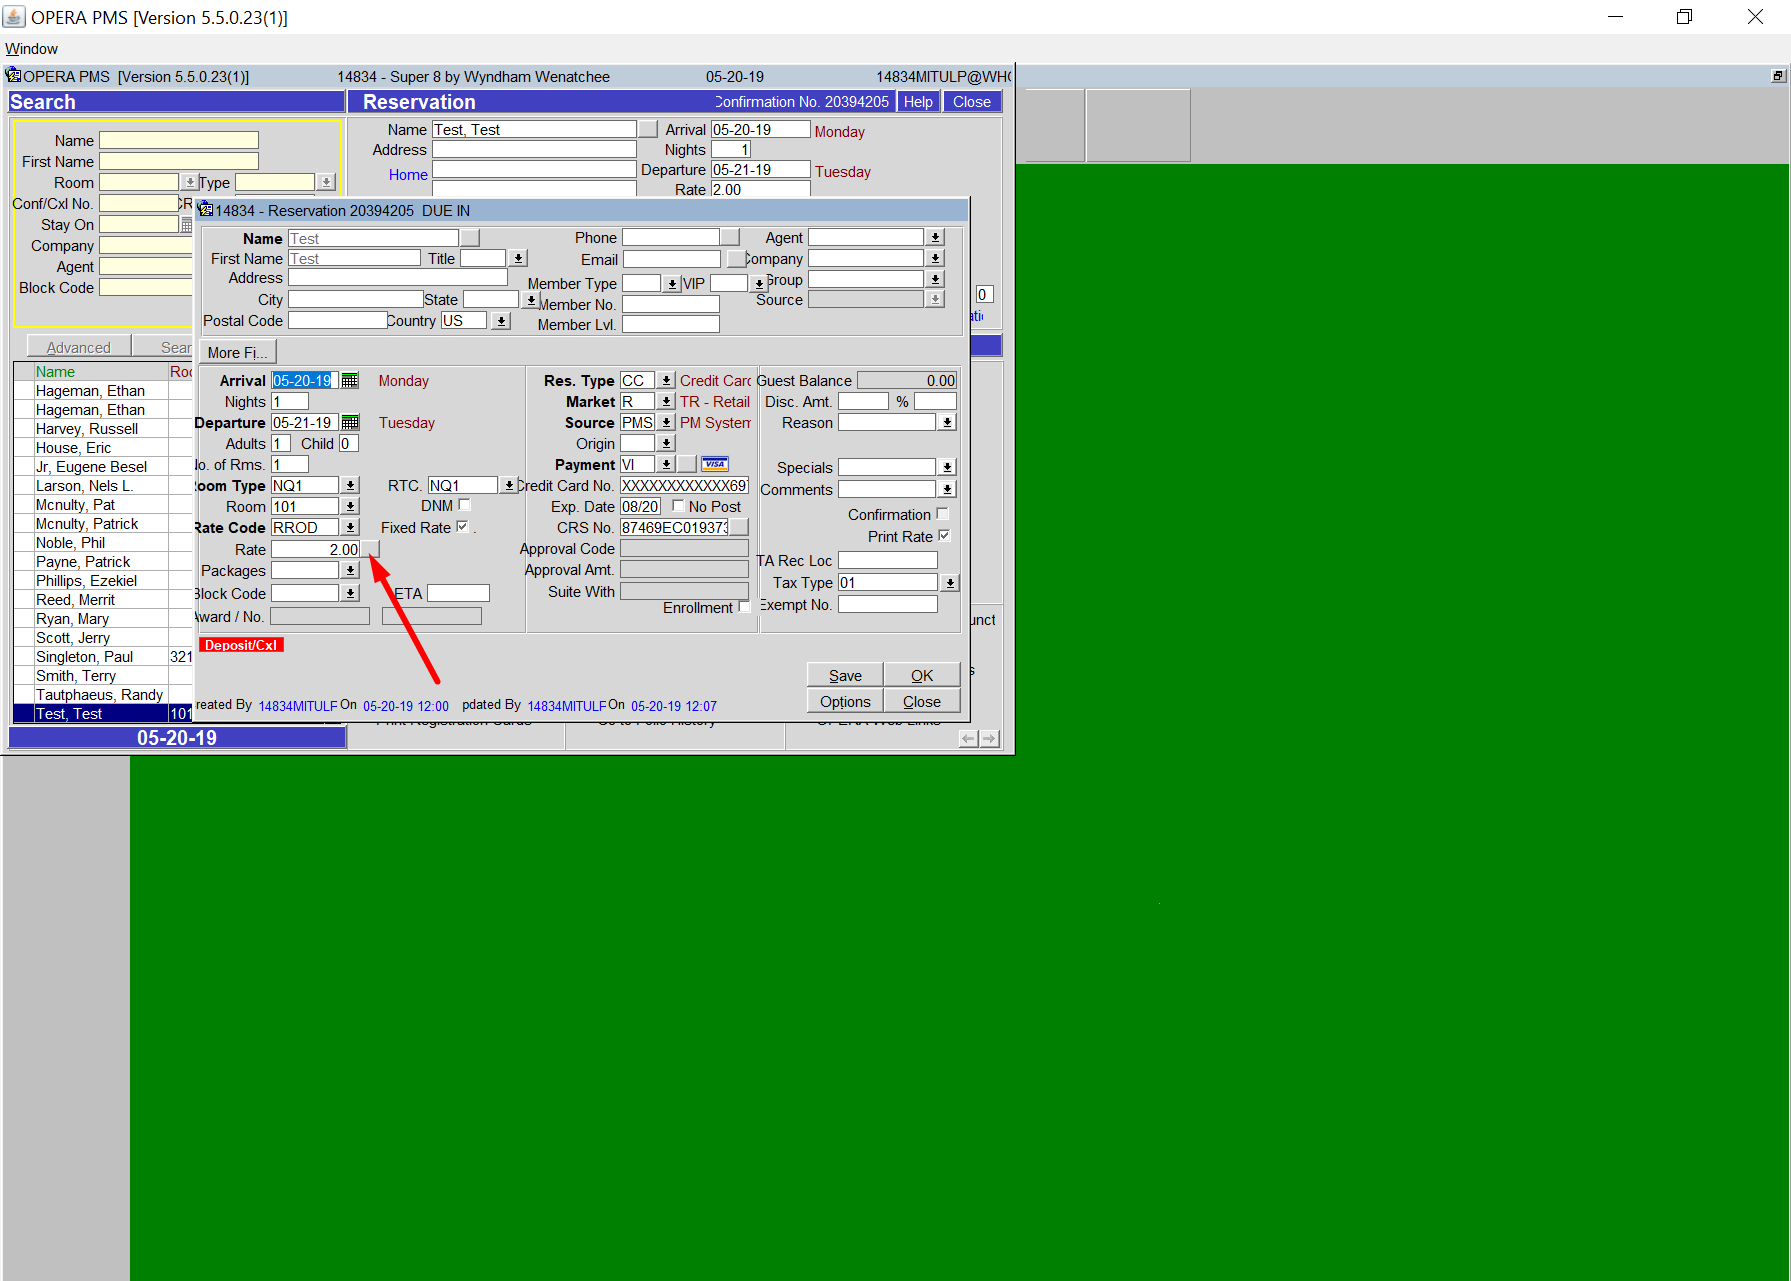1791x1281 pixels.
Task: Enable the Confirmation checkbox
Action: coord(943,512)
